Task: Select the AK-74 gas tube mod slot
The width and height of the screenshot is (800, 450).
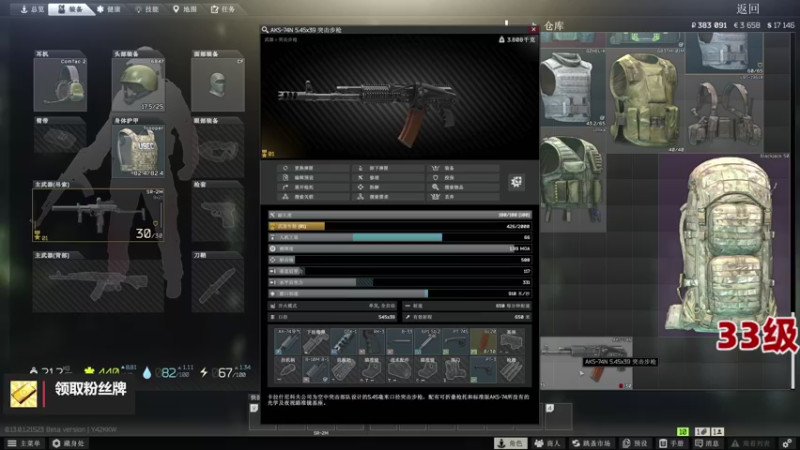Action: coord(288,342)
